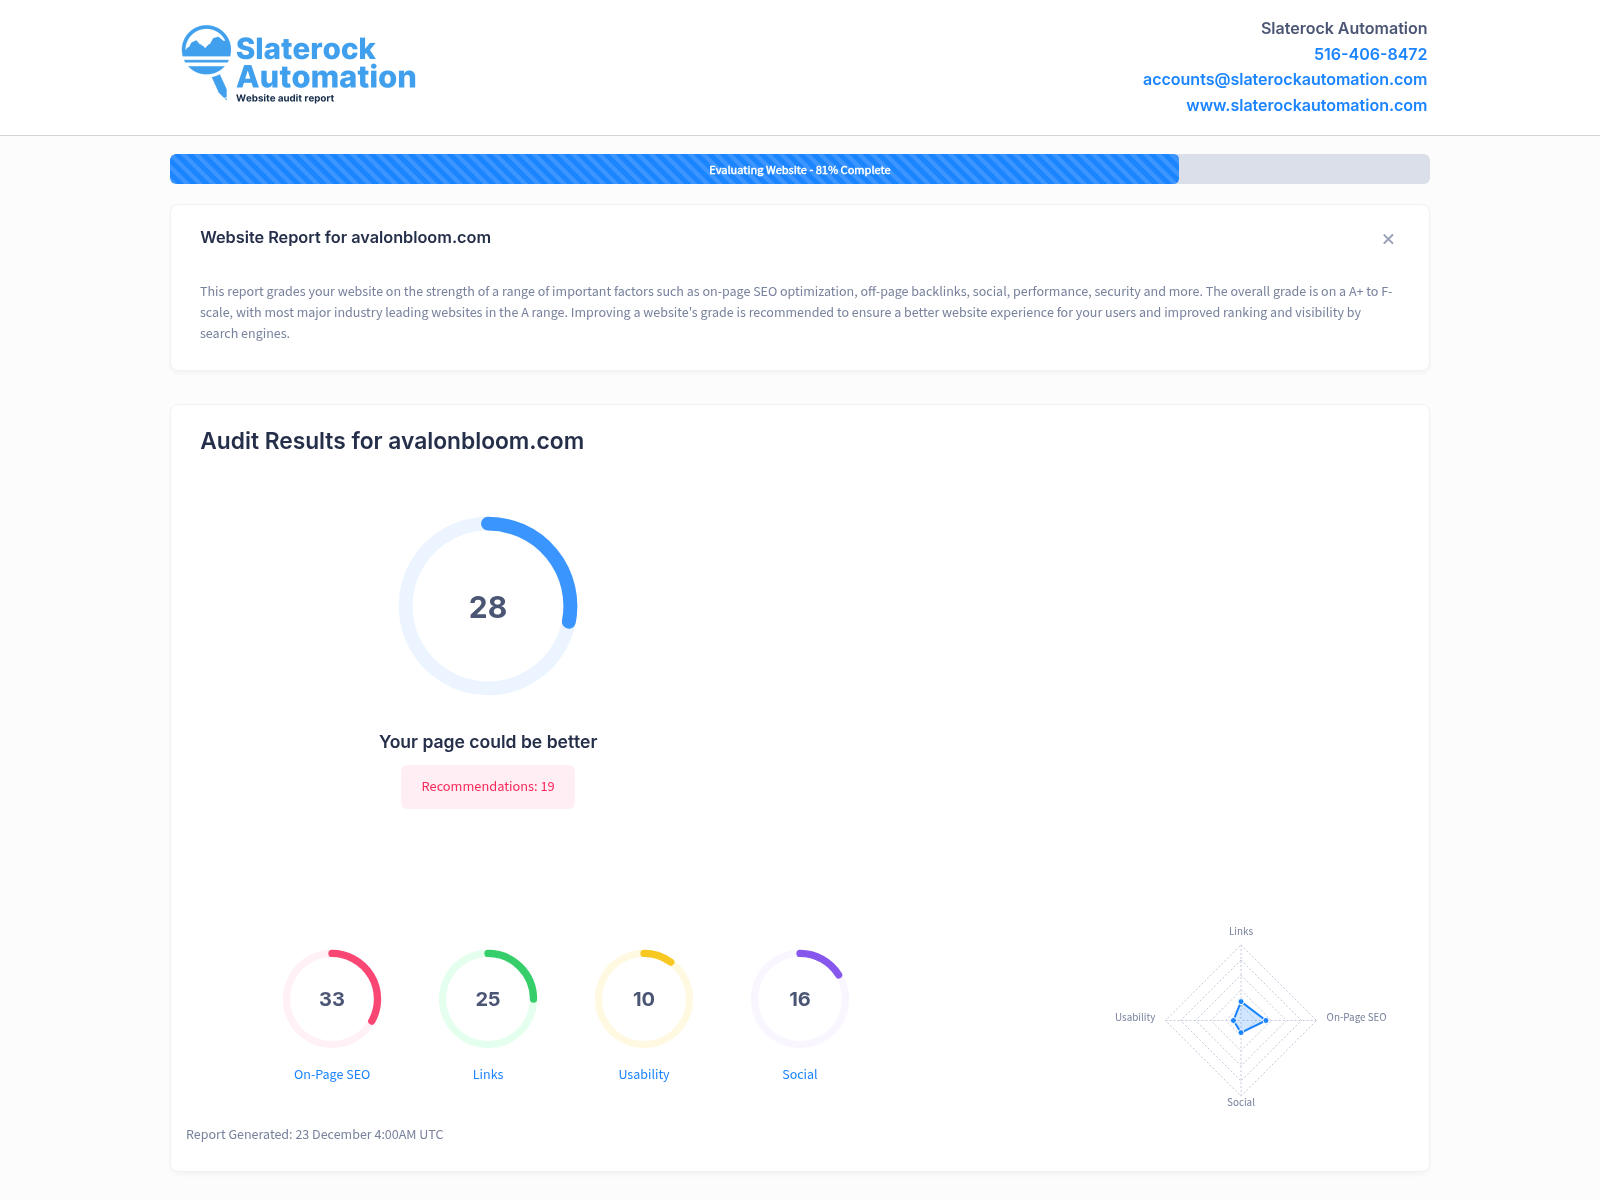Click the radar chart Links axis label

1241,931
